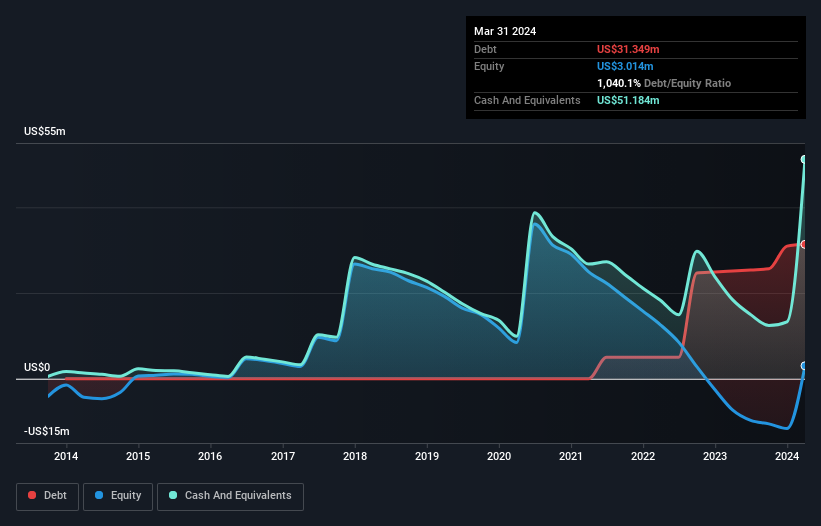Click the red Debt legend dot

click(x=32, y=495)
